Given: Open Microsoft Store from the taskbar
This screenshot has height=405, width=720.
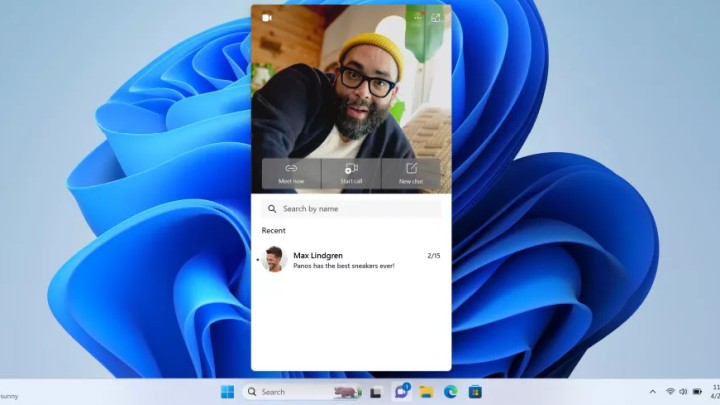Looking at the screenshot, I should [476, 392].
